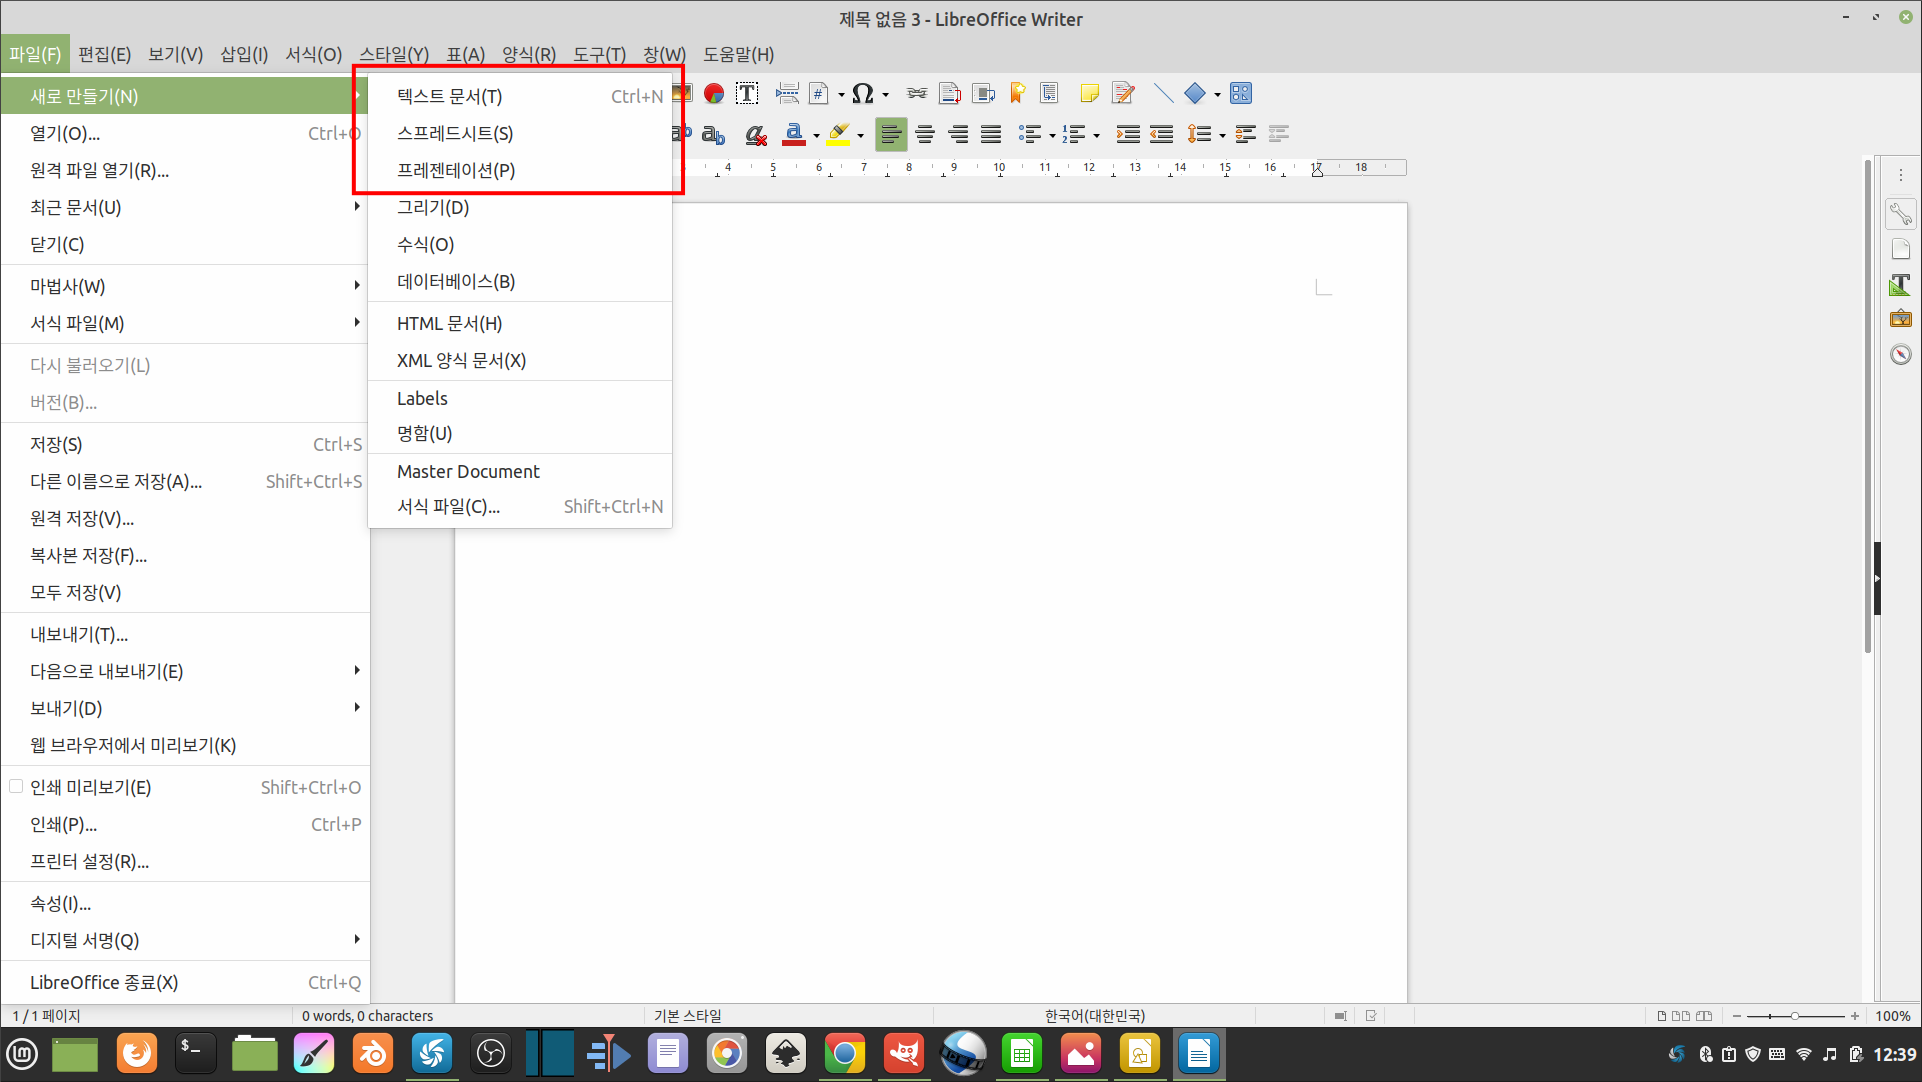Open the Highlighting Color dropdown arrow
This screenshot has height=1082, width=1922.
click(860, 136)
